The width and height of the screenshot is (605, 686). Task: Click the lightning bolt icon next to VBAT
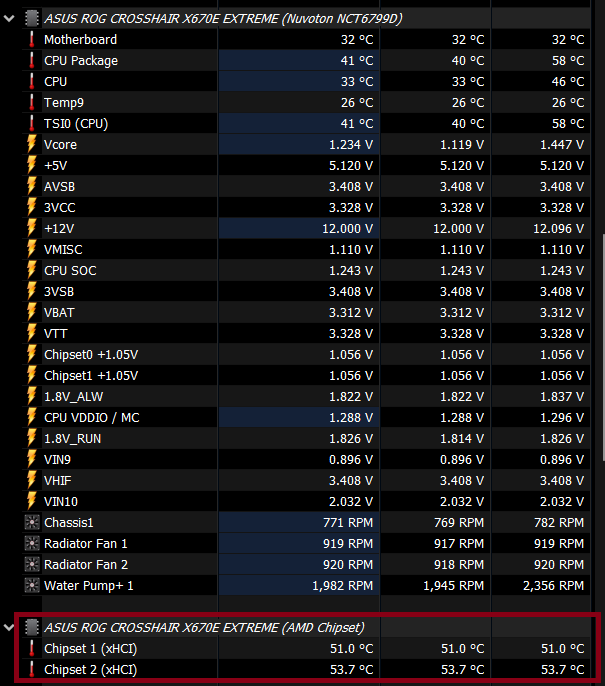tap(32, 312)
